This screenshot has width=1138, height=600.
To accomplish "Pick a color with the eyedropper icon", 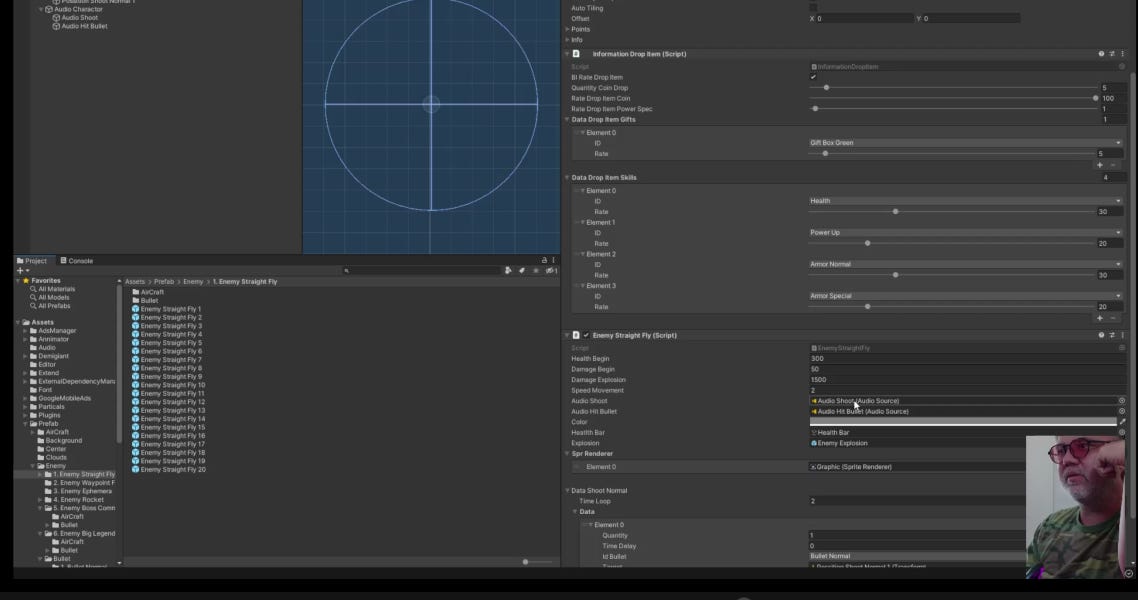I will 1122,421.
